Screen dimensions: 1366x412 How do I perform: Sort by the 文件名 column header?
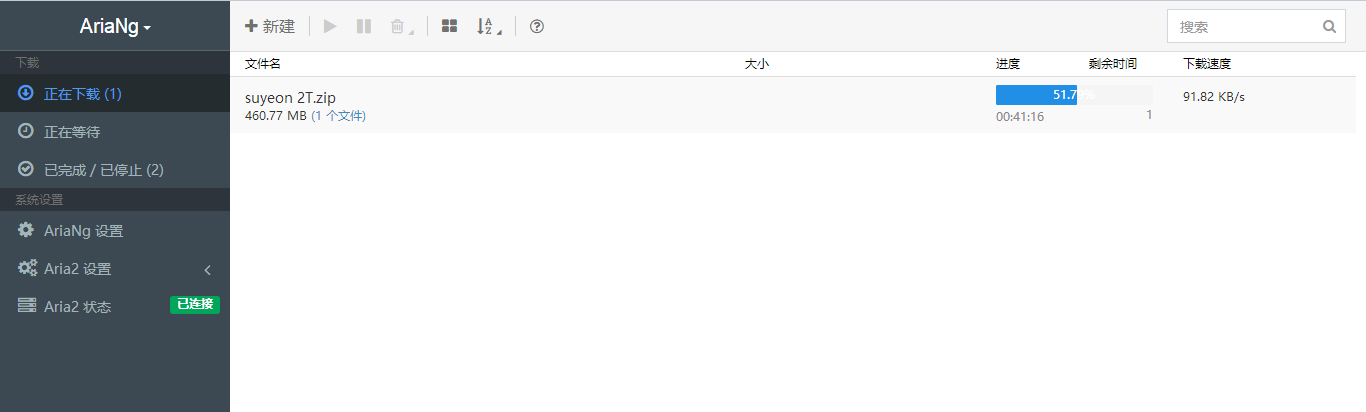(263, 63)
